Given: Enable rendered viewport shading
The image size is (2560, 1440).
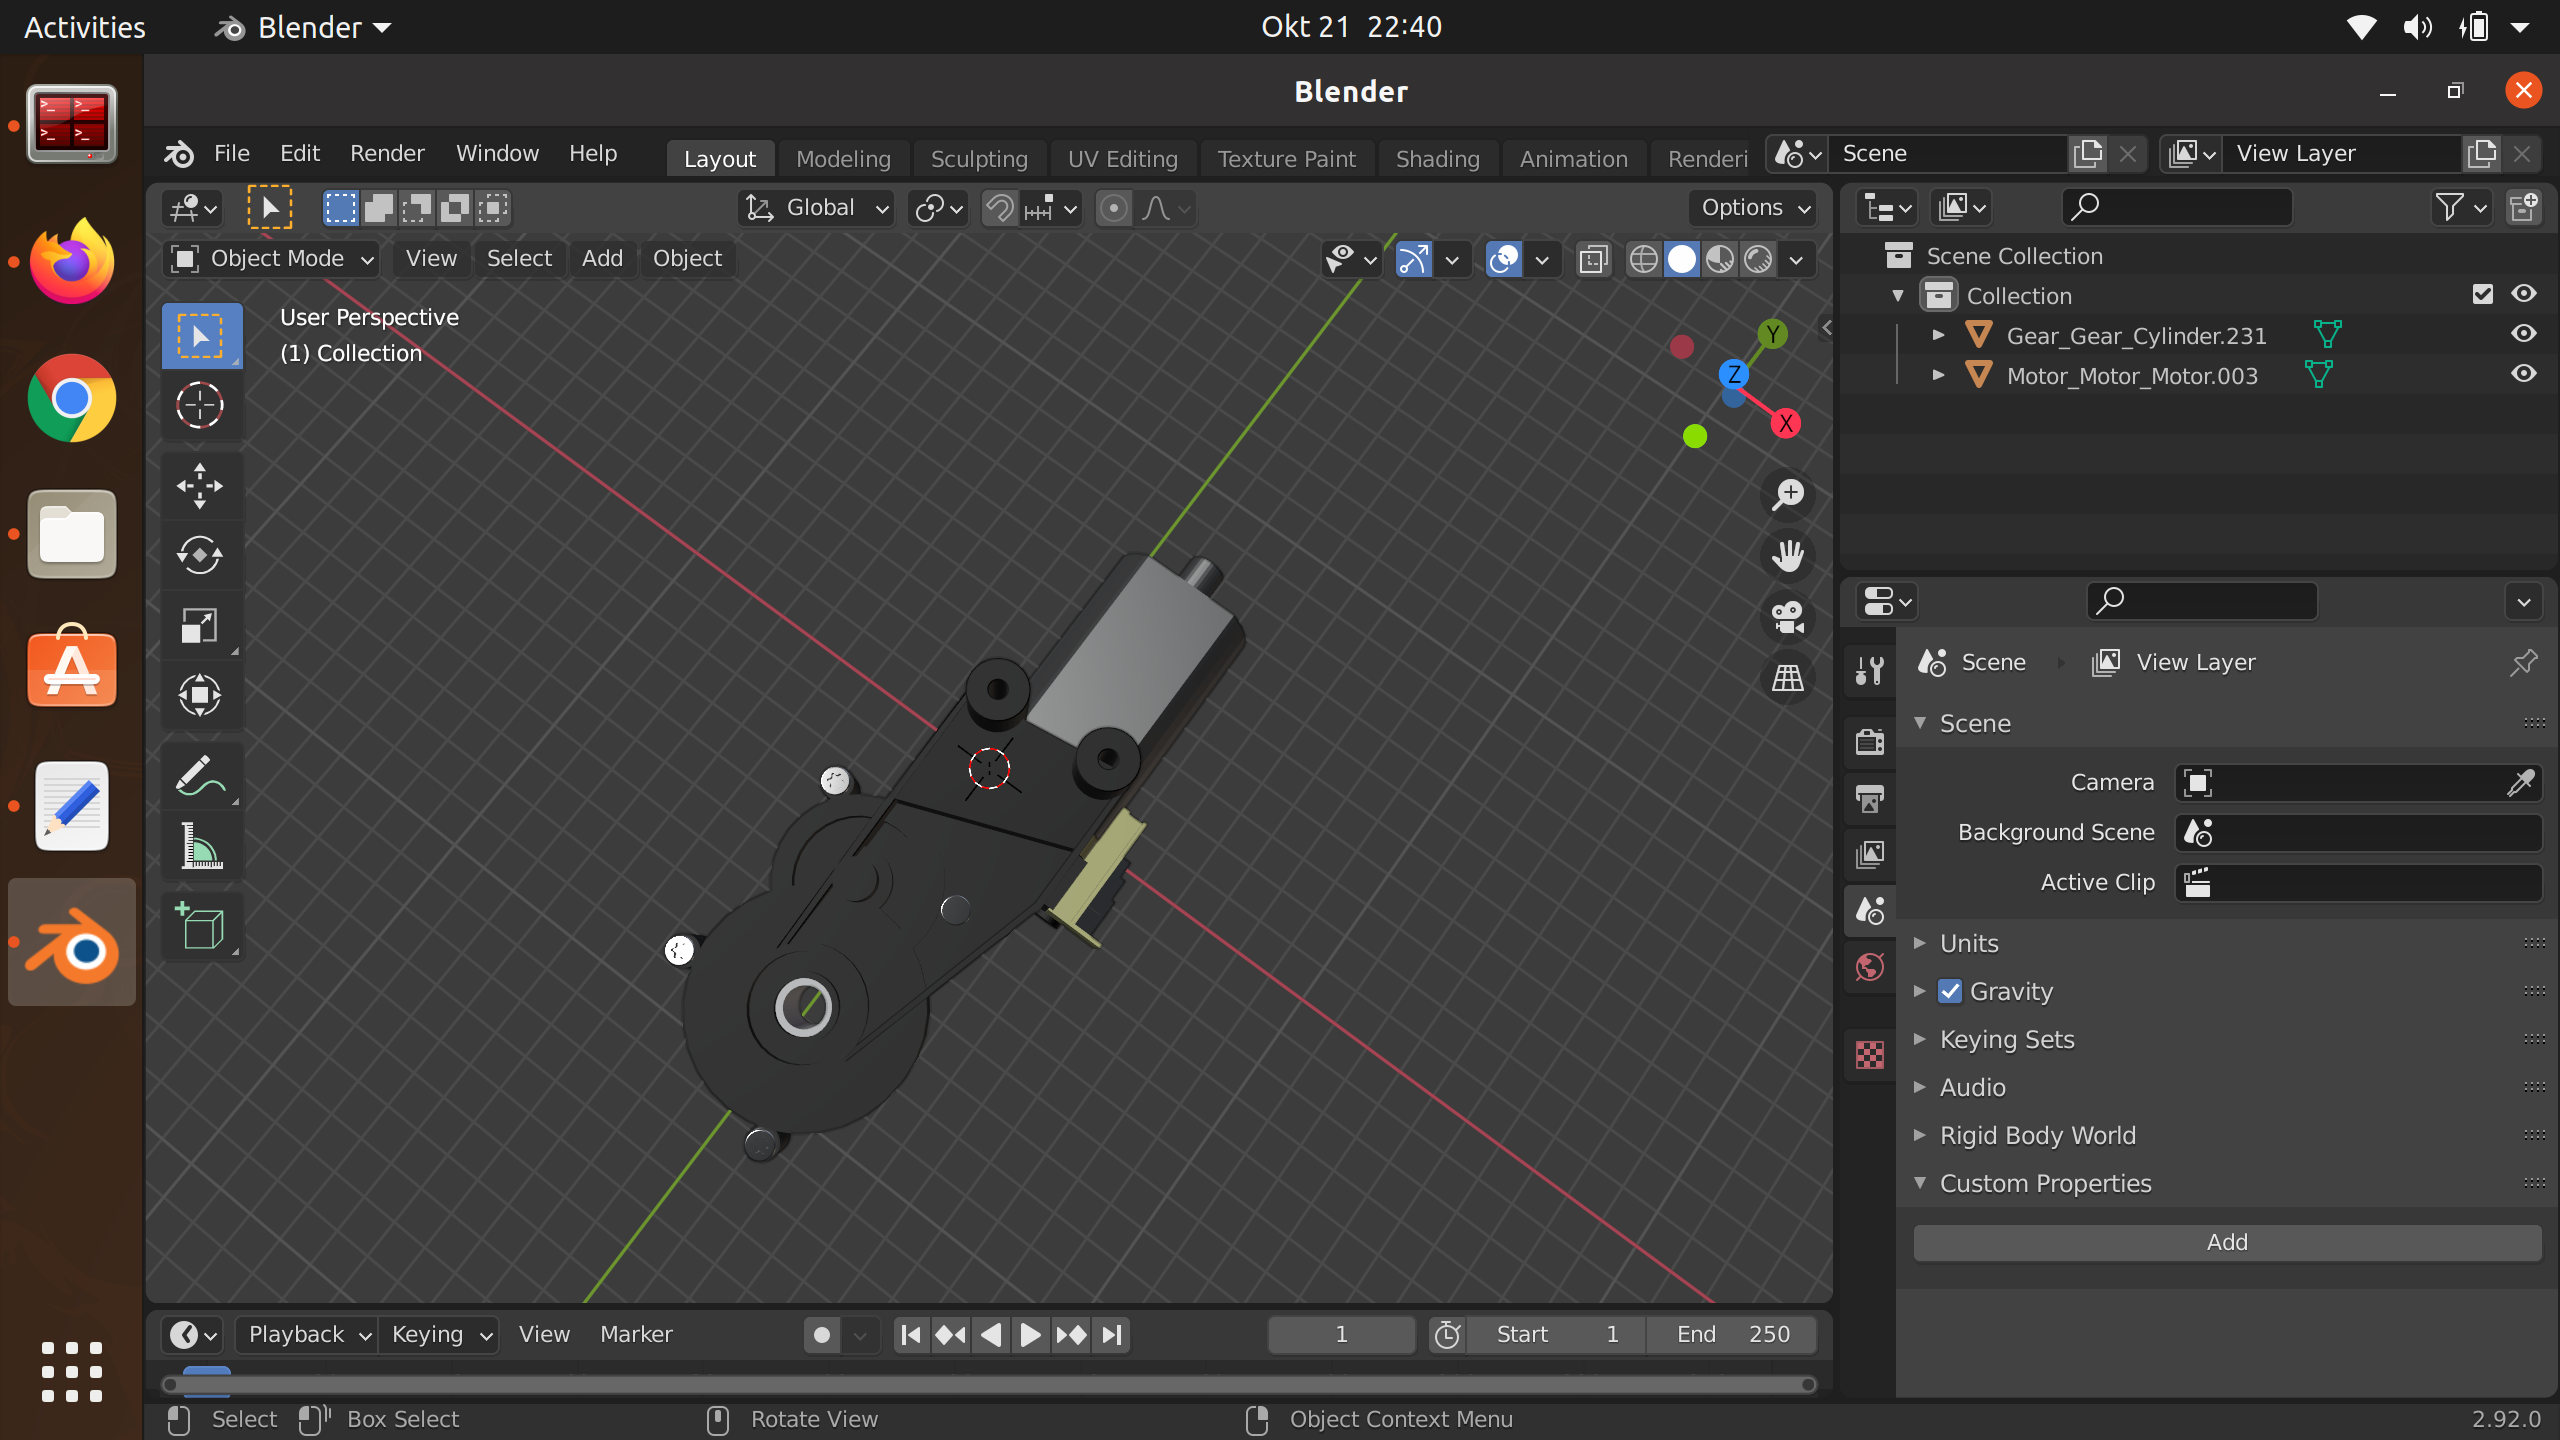Looking at the screenshot, I should tap(1759, 258).
